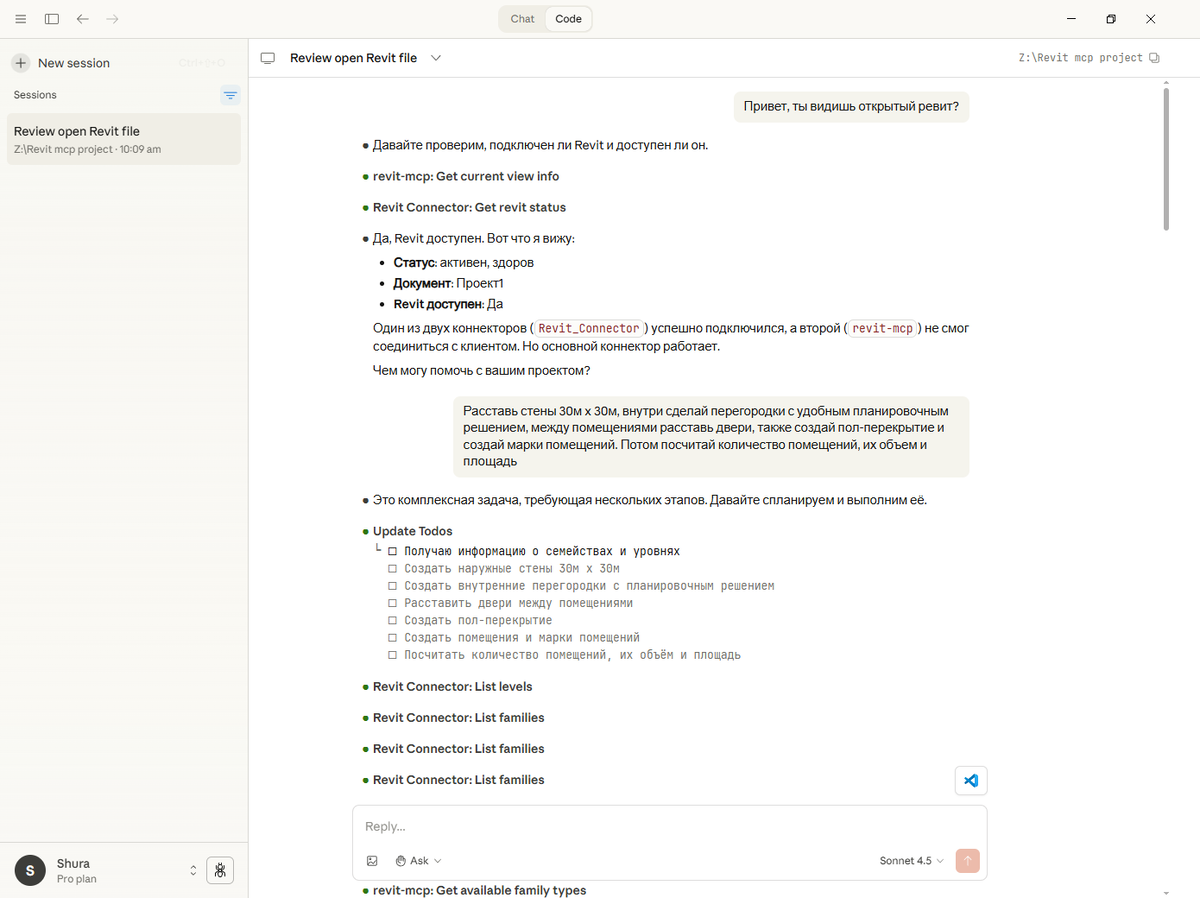Image resolution: width=1200 pixels, height=898 pixels.
Task: Click the bug icon near profile
Action: coord(220,870)
